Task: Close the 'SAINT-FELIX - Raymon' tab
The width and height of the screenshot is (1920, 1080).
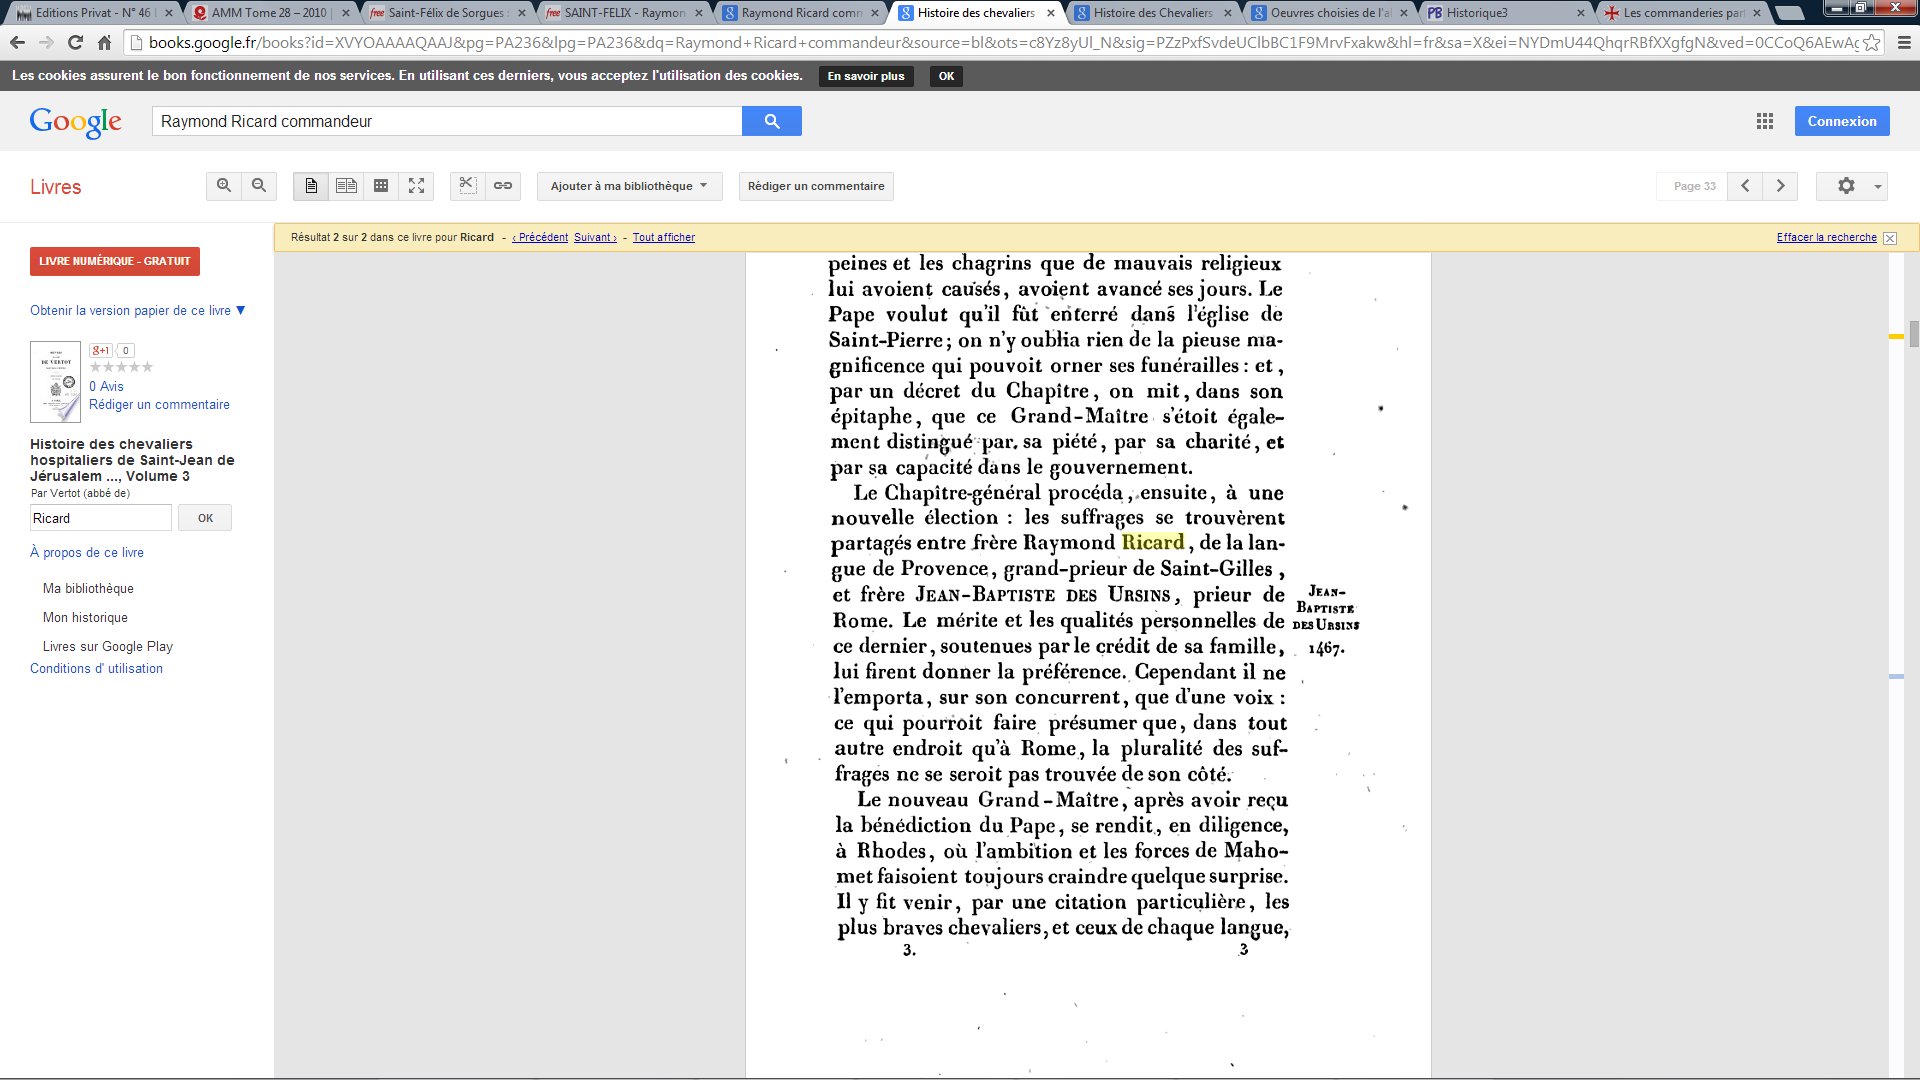Action: point(698,13)
